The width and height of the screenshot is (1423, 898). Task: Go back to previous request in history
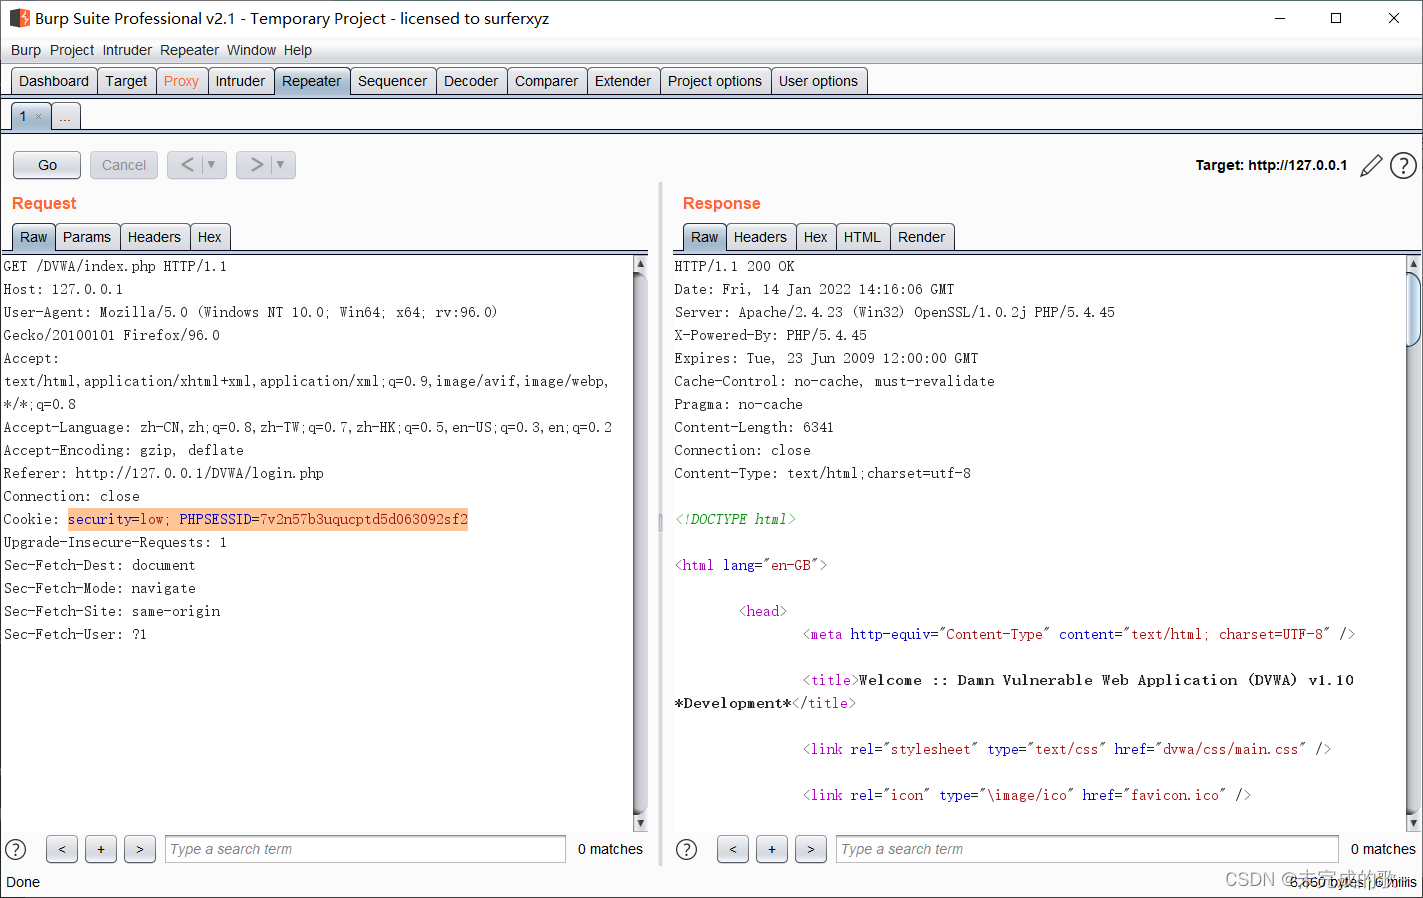187,165
